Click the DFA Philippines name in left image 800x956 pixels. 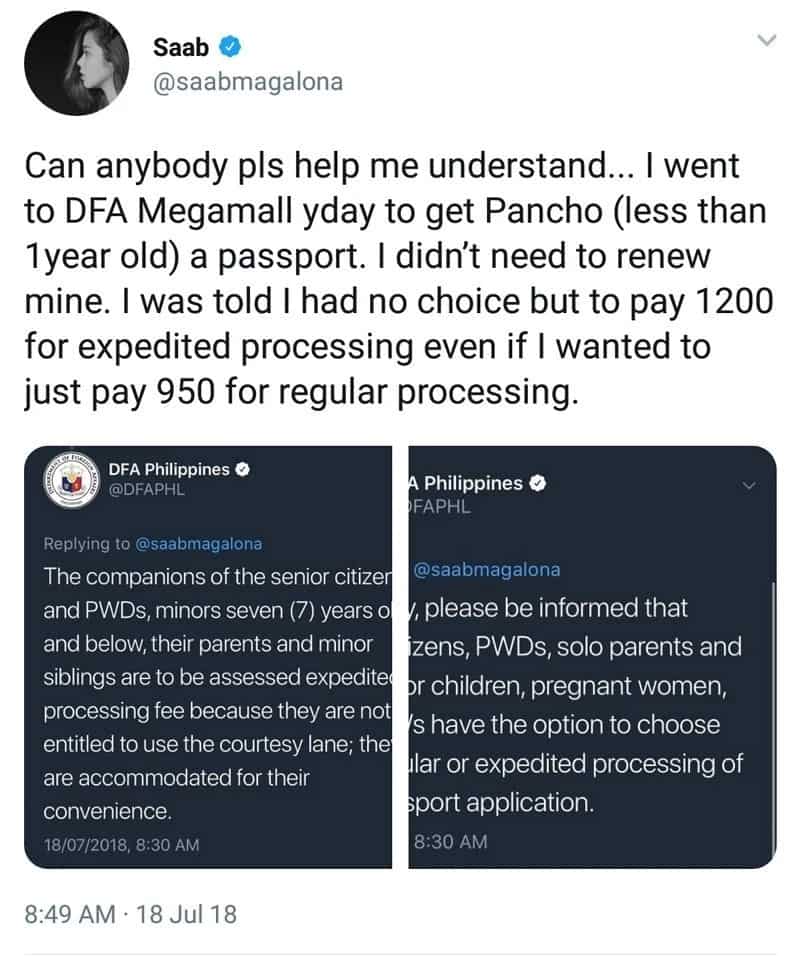click(x=169, y=469)
